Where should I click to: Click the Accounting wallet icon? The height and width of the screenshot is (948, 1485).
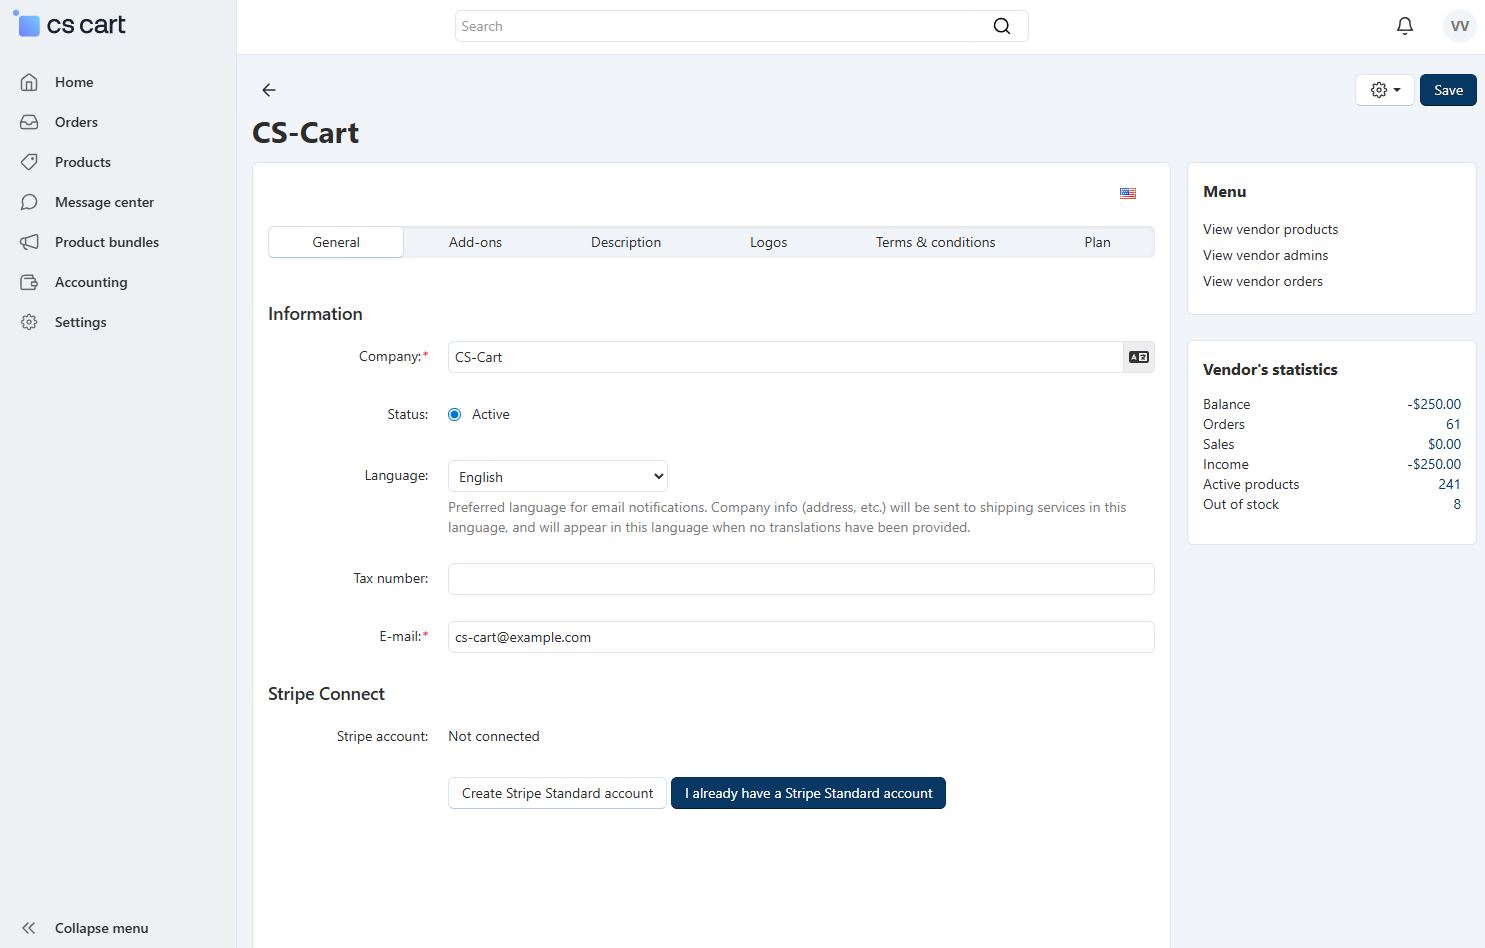pyautogui.click(x=30, y=282)
